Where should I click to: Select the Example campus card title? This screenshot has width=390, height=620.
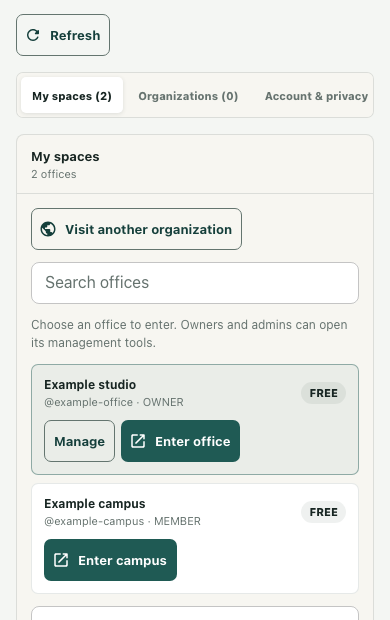95,504
